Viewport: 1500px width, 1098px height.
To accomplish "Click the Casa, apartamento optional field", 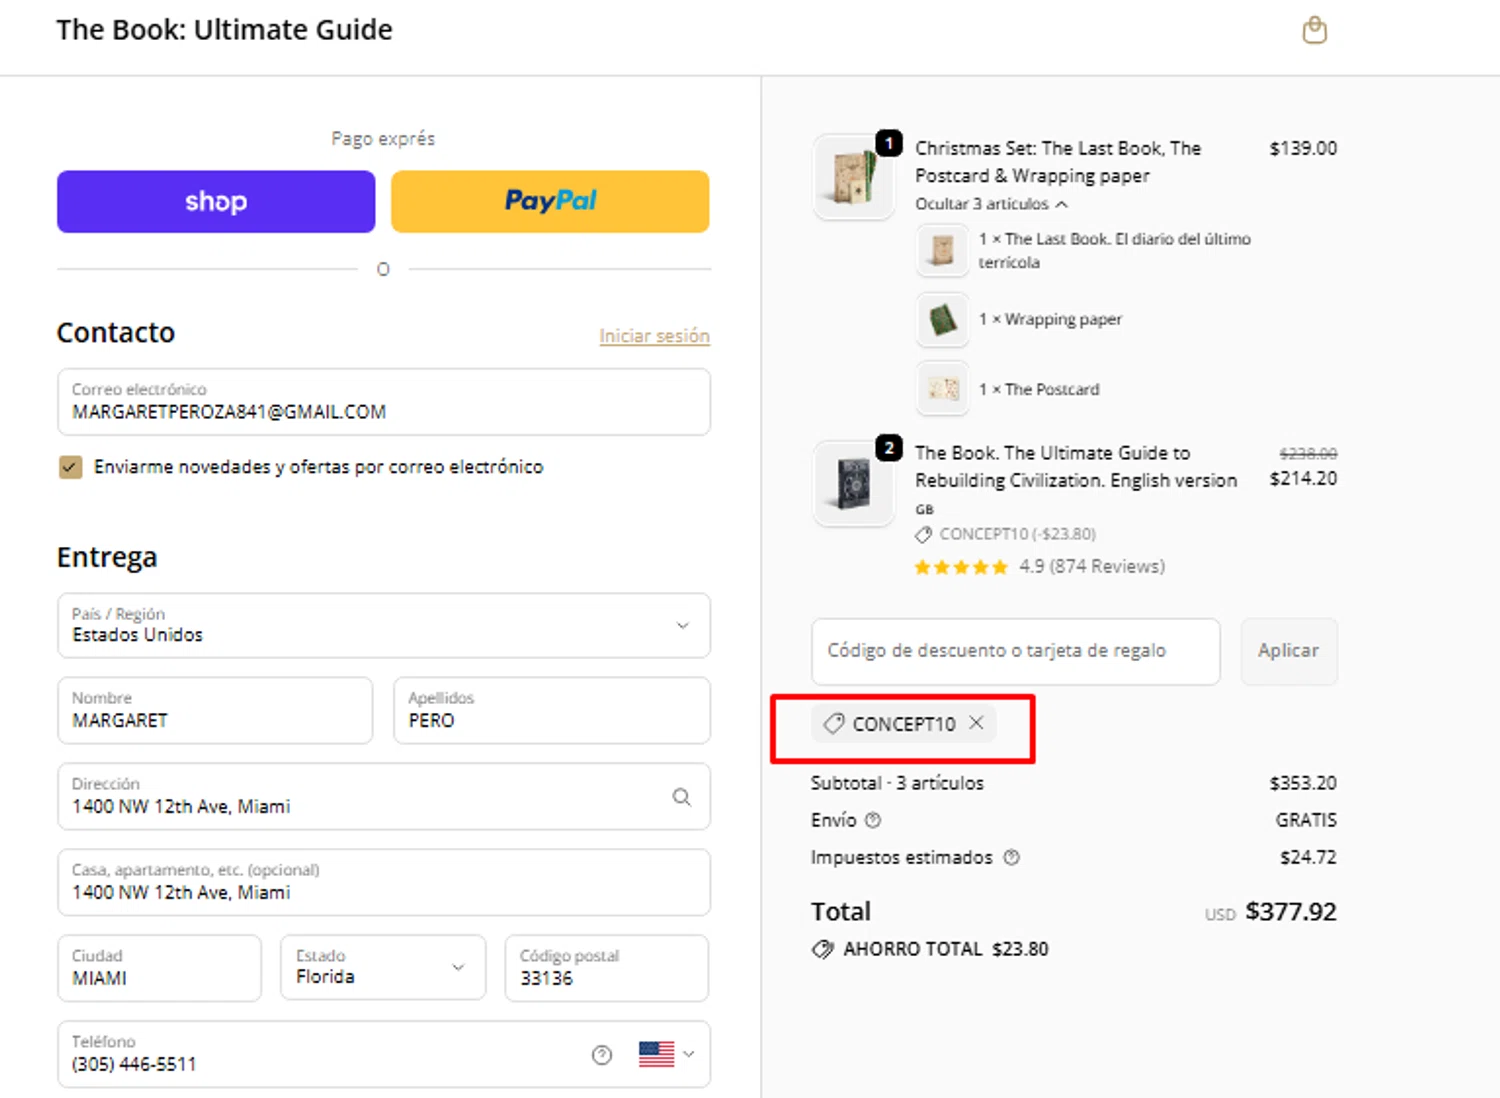I will [384, 883].
